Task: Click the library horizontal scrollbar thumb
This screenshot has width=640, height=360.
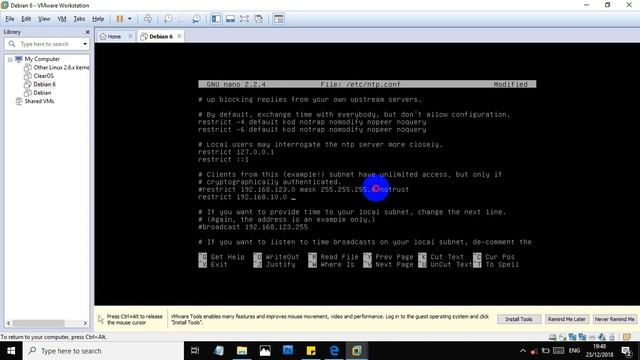Action: pos(38,323)
